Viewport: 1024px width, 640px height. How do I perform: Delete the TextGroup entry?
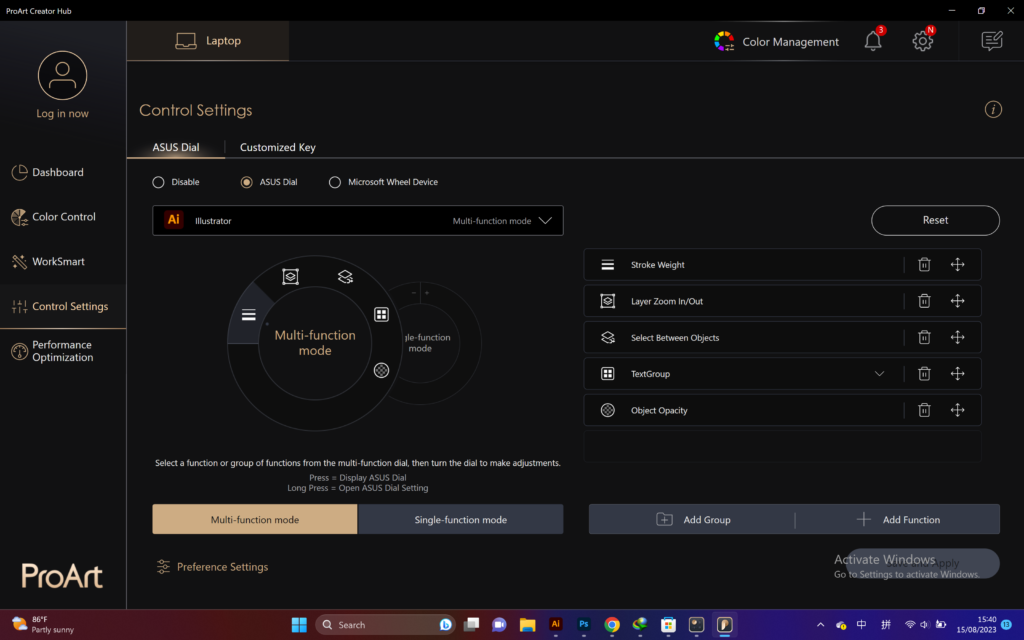pyautogui.click(x=924, y=374)
